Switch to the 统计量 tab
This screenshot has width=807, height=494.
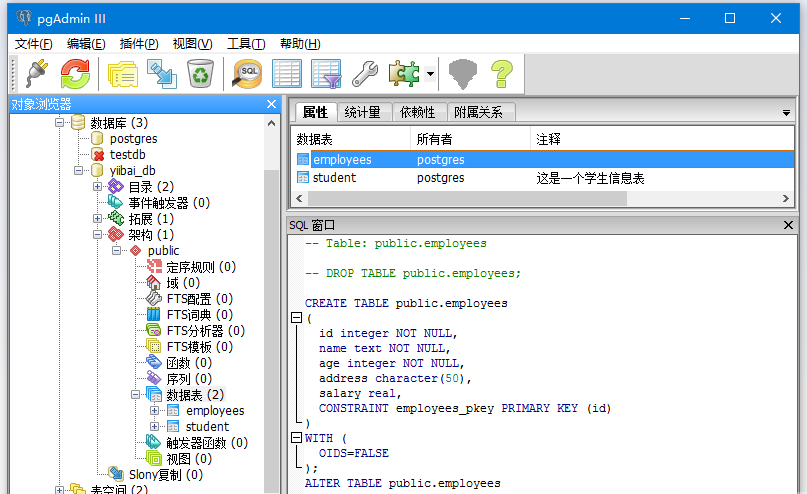click(363, 112)
